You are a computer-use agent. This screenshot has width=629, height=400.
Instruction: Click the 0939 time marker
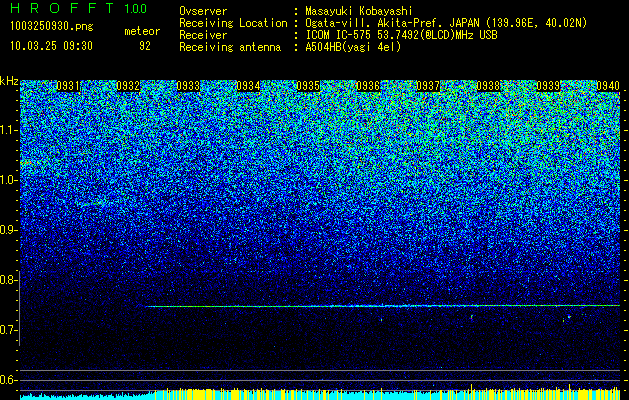[548, 86]
